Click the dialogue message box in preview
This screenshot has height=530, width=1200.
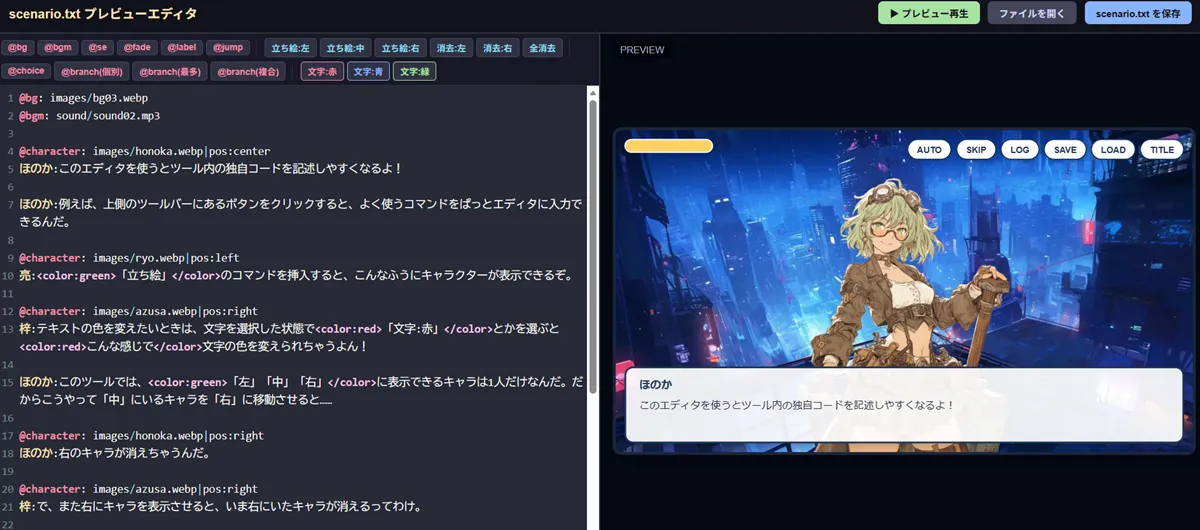904,405
